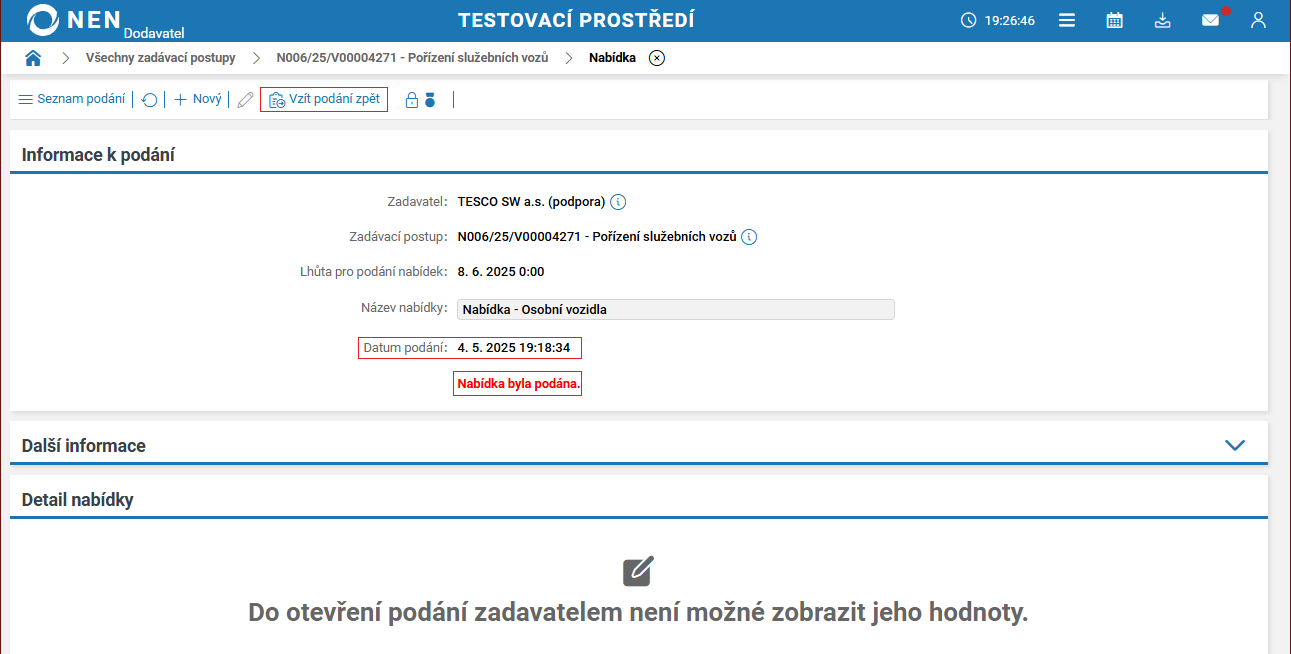Click the Vzít podání zpět button
Viewport: 1291px width, 654px height.
tap(323, 99)
